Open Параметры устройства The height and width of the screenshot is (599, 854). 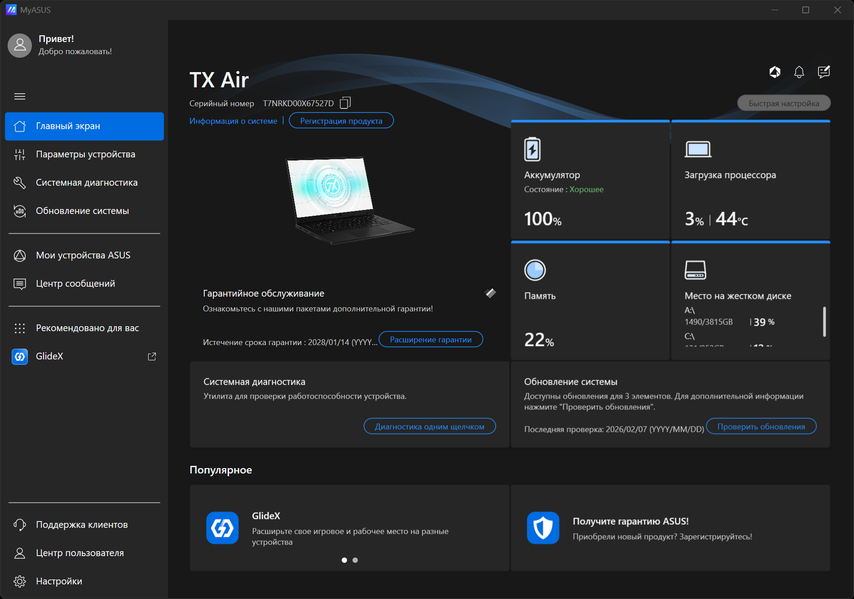(84, 155)
